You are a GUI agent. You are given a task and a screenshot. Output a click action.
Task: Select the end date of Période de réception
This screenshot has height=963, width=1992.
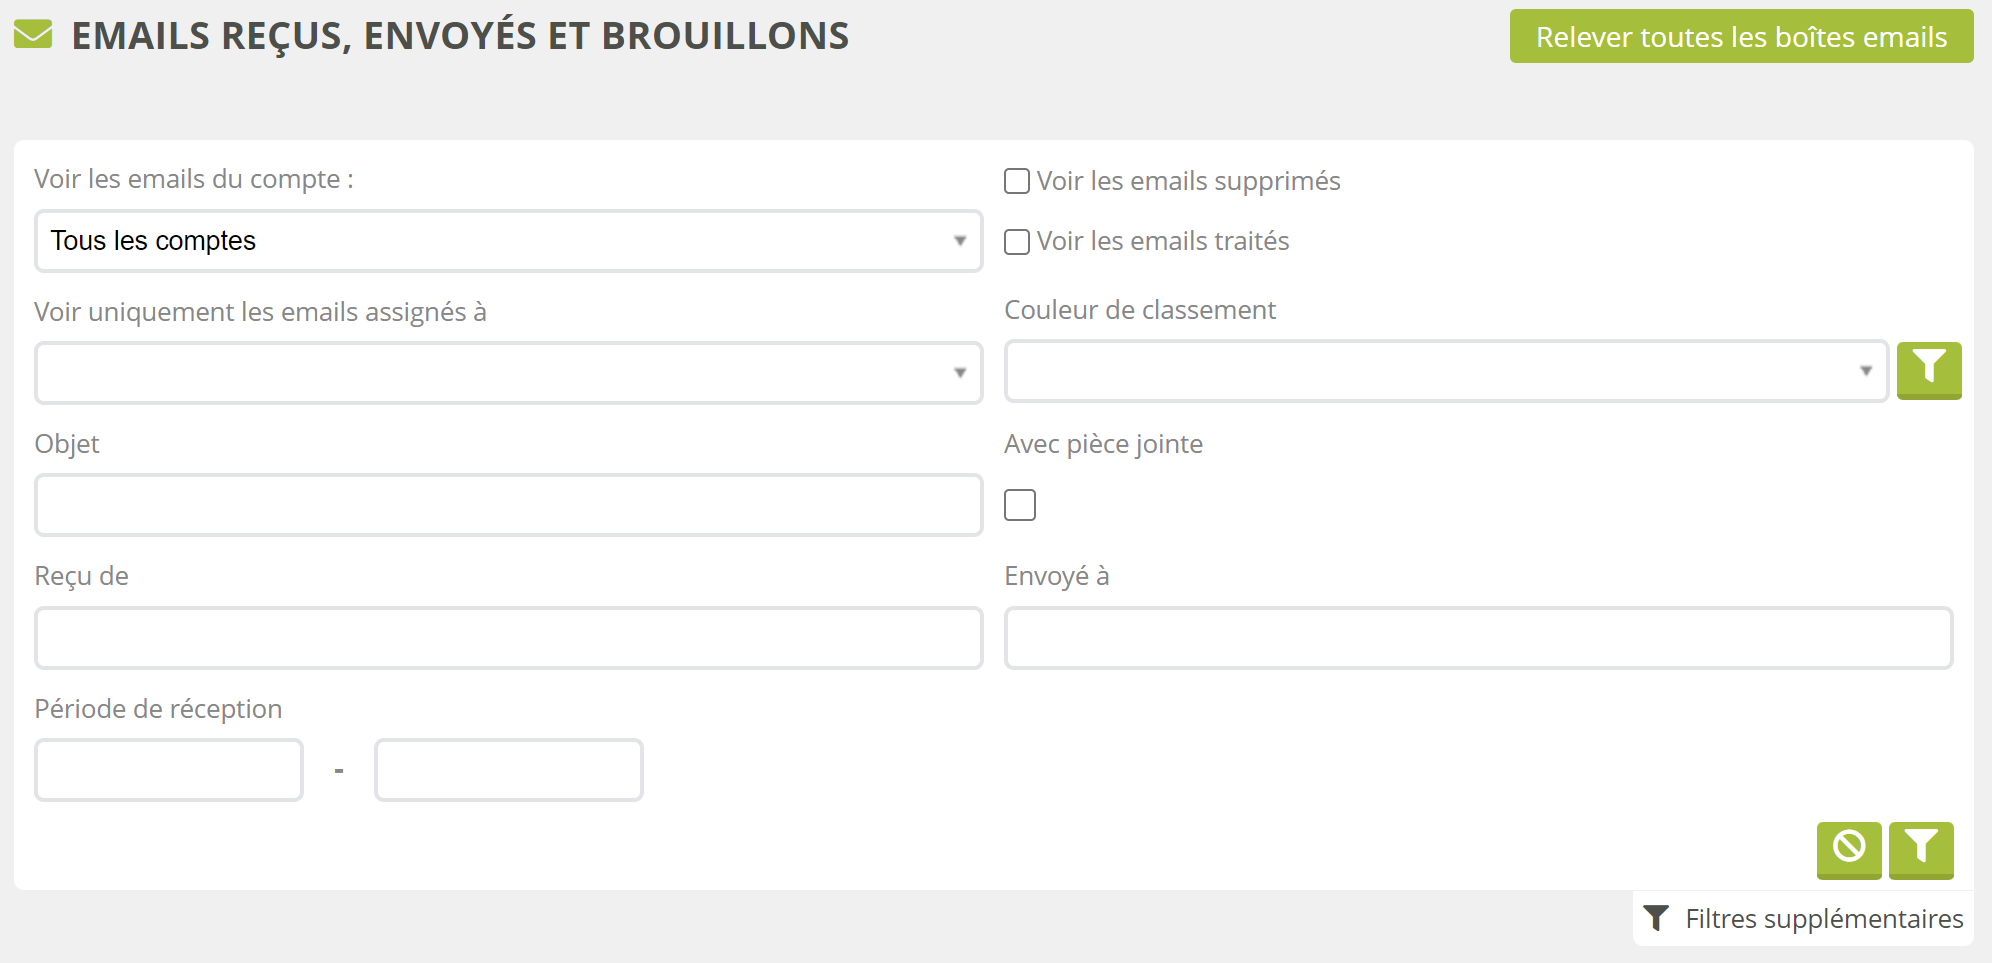508,770
